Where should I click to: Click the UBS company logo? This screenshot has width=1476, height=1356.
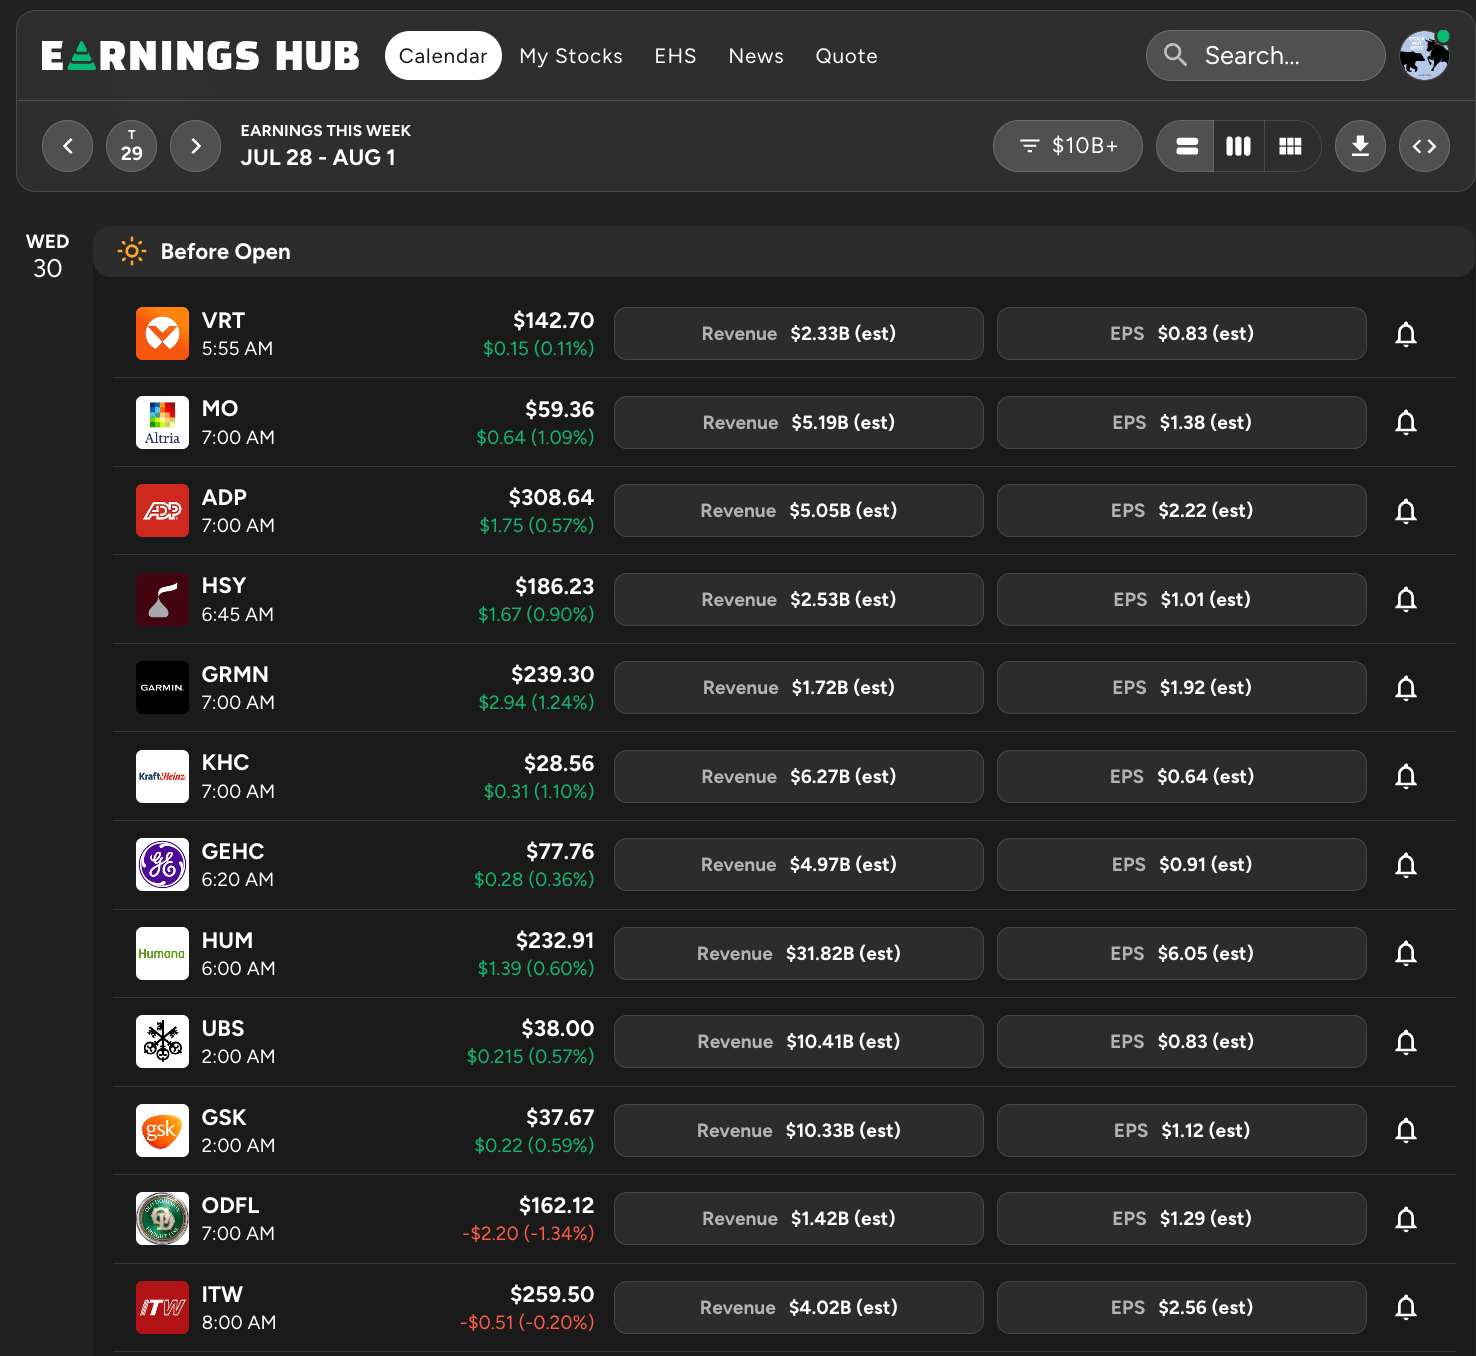tap(162, 1041)
